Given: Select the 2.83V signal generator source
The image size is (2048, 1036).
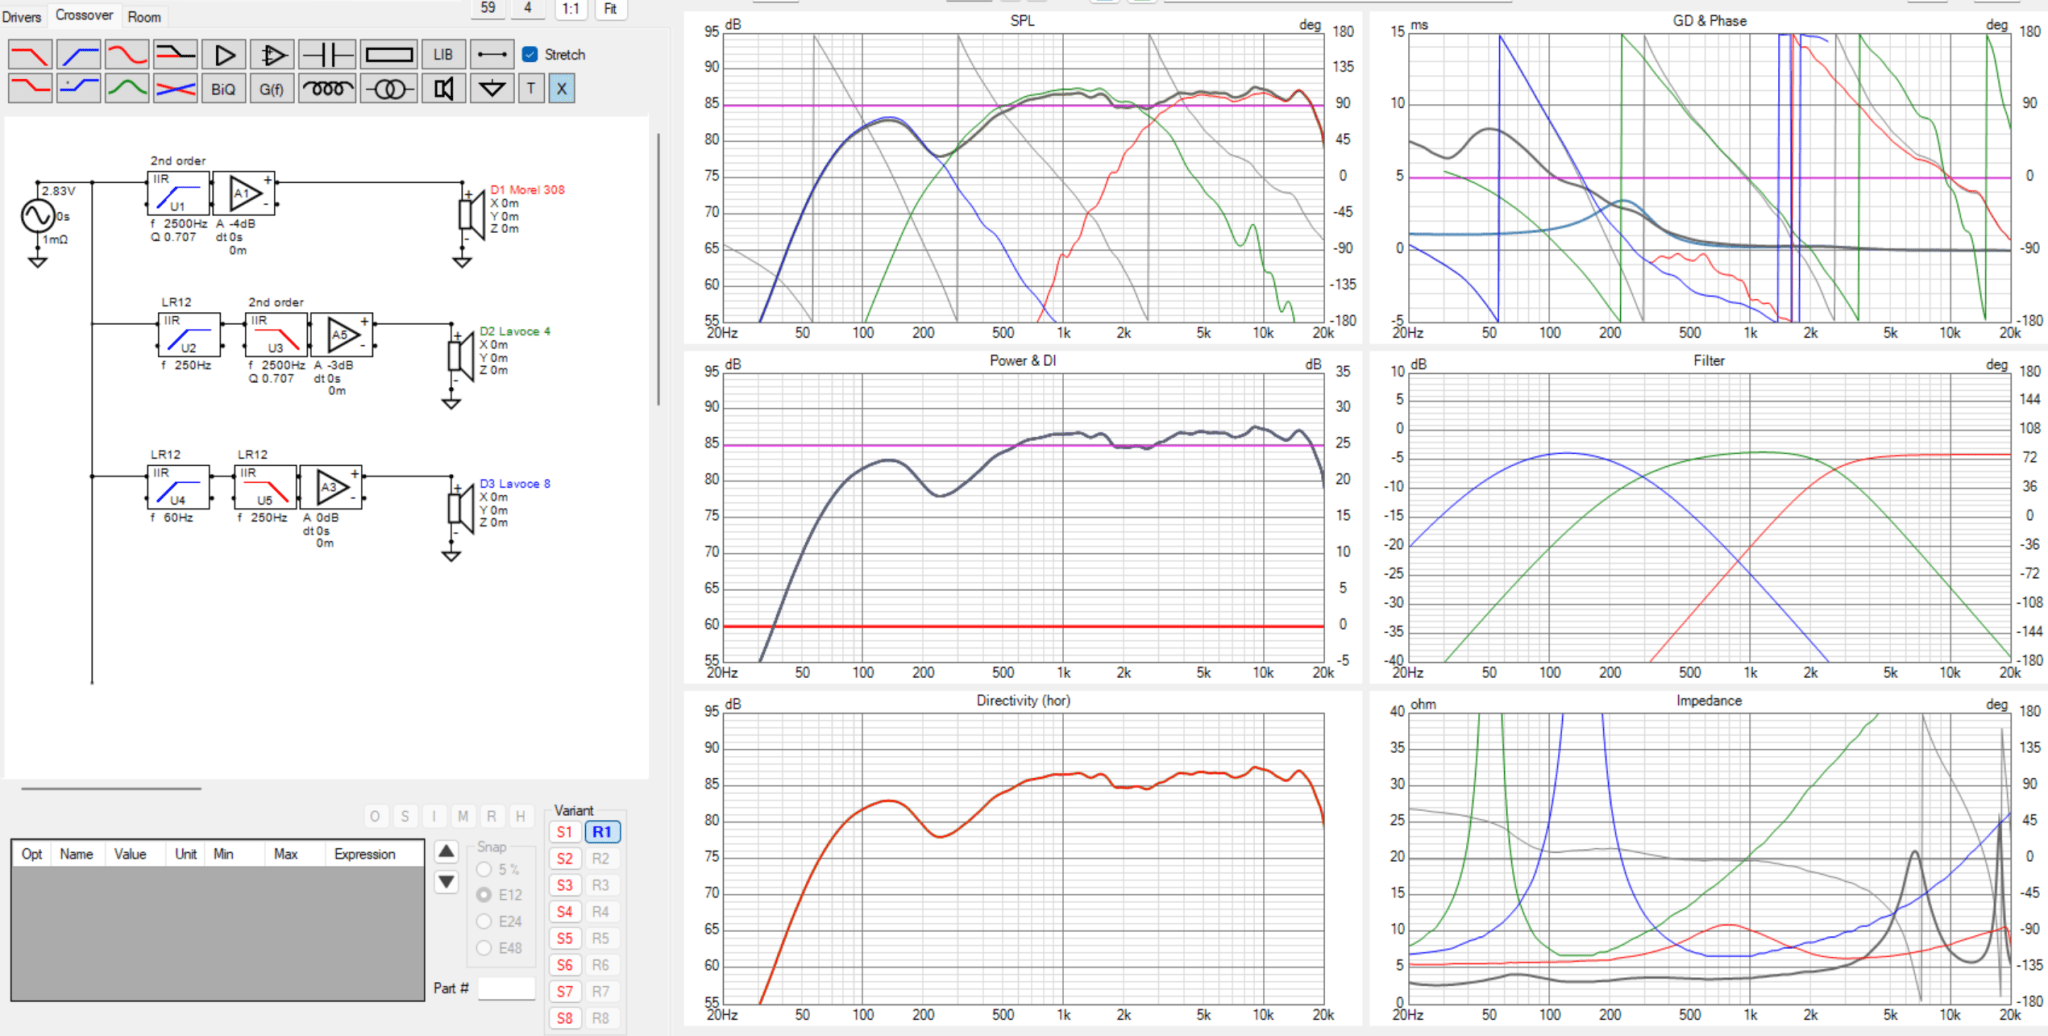Looking at the screenshot, I should (38, 216).
